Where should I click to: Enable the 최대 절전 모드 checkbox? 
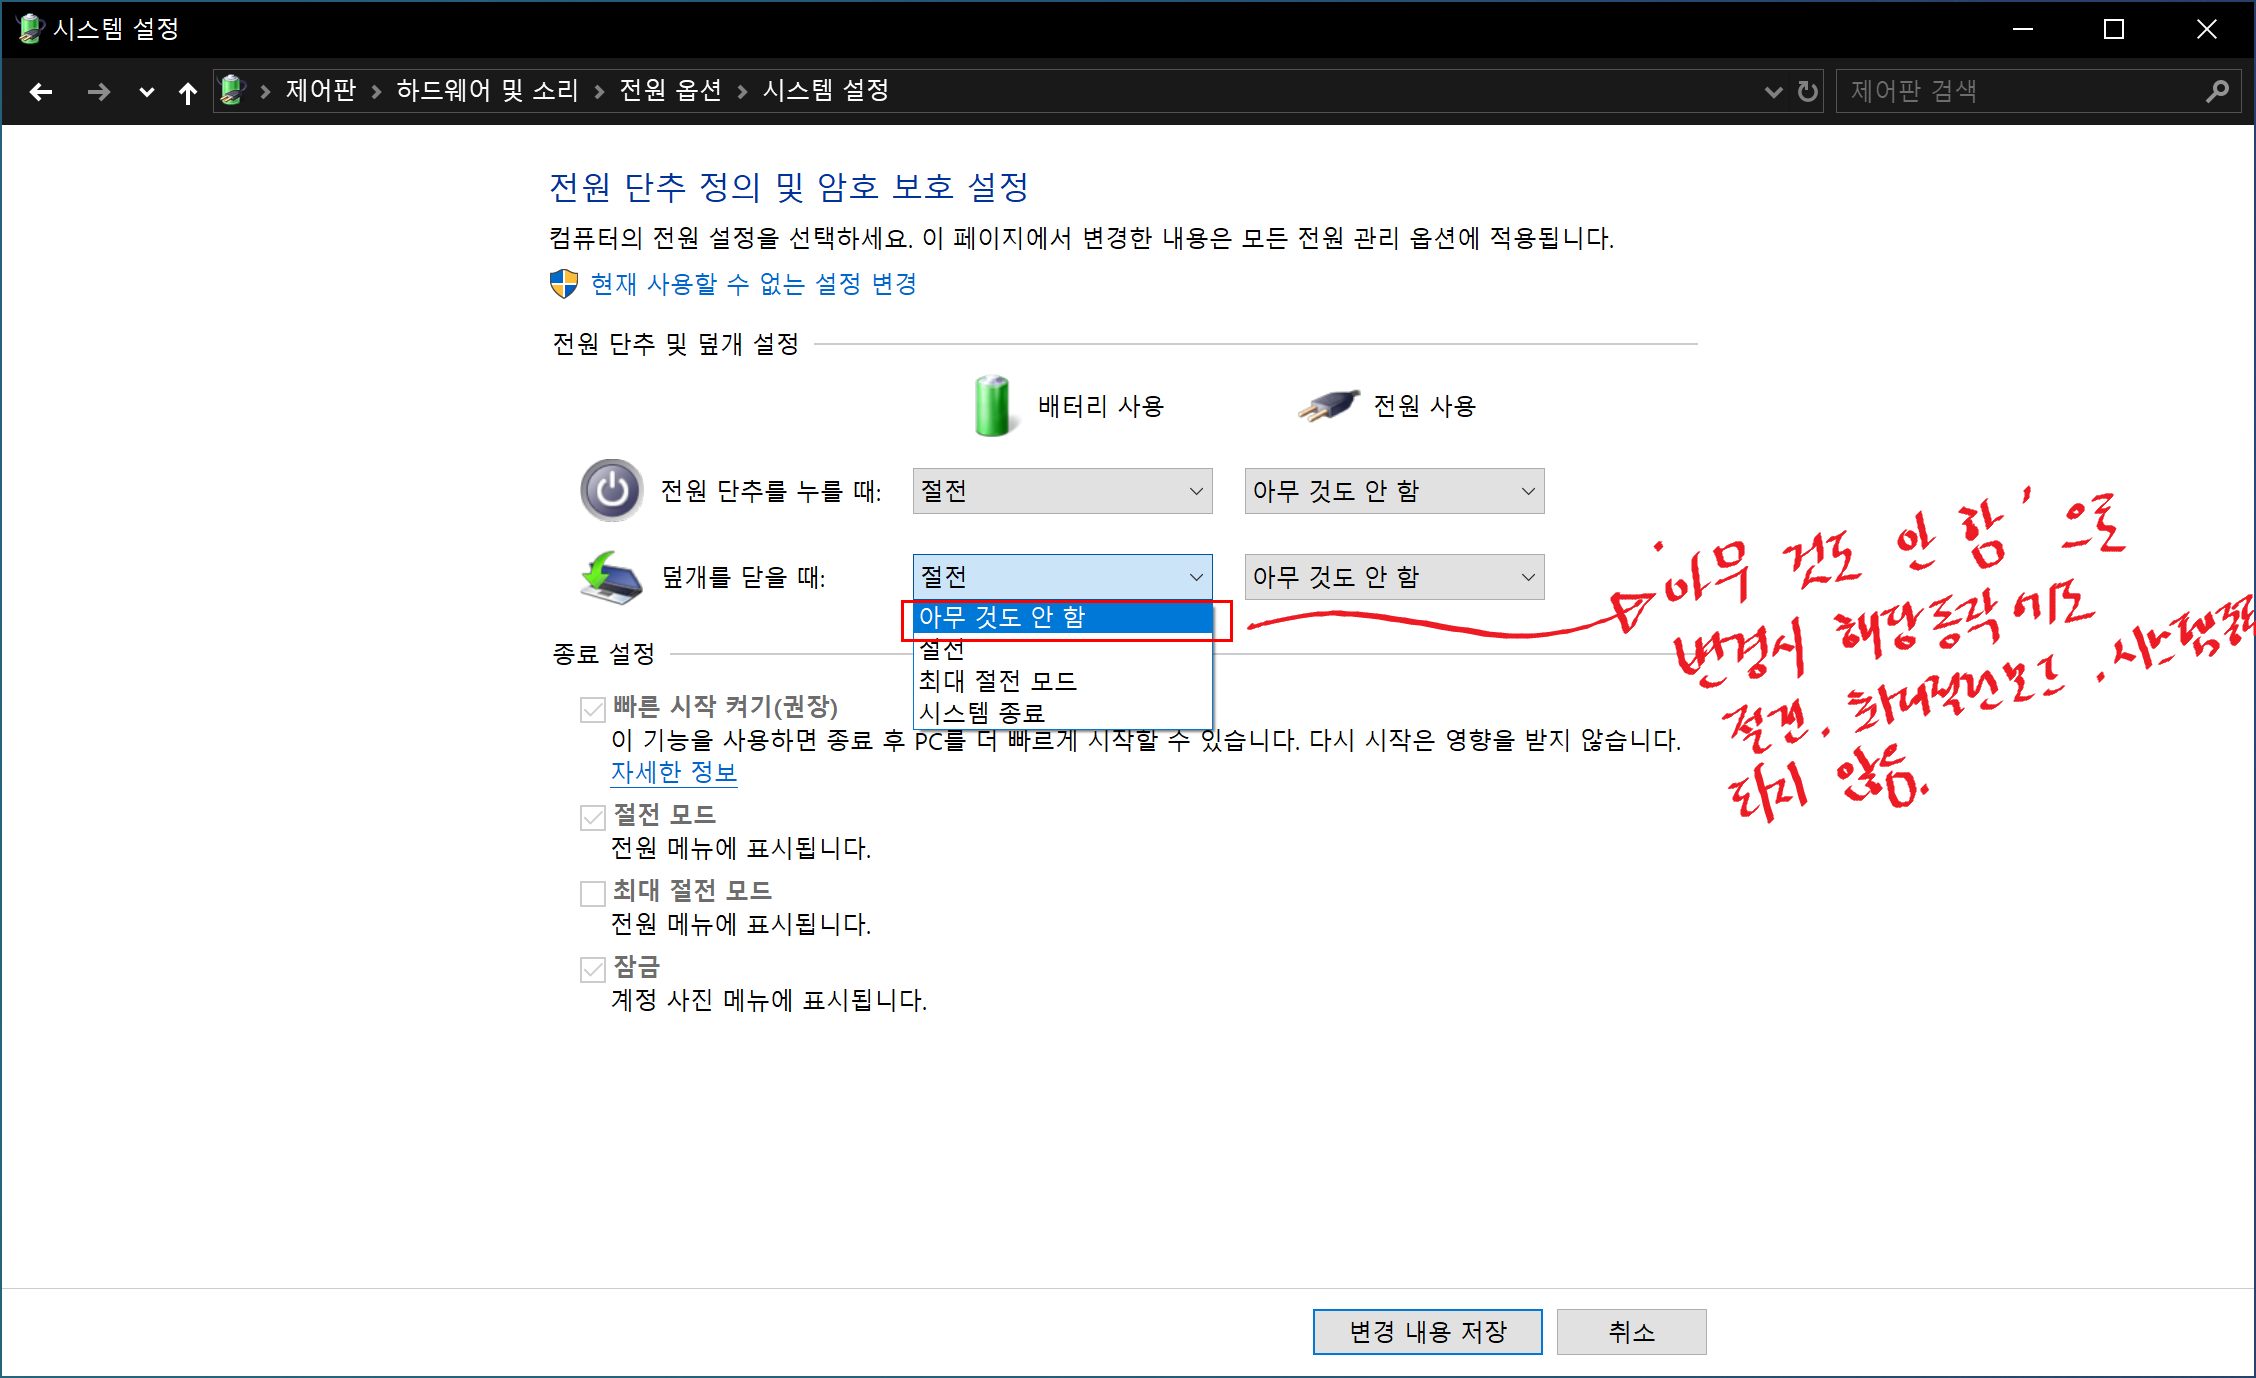(x=593, y=893)
